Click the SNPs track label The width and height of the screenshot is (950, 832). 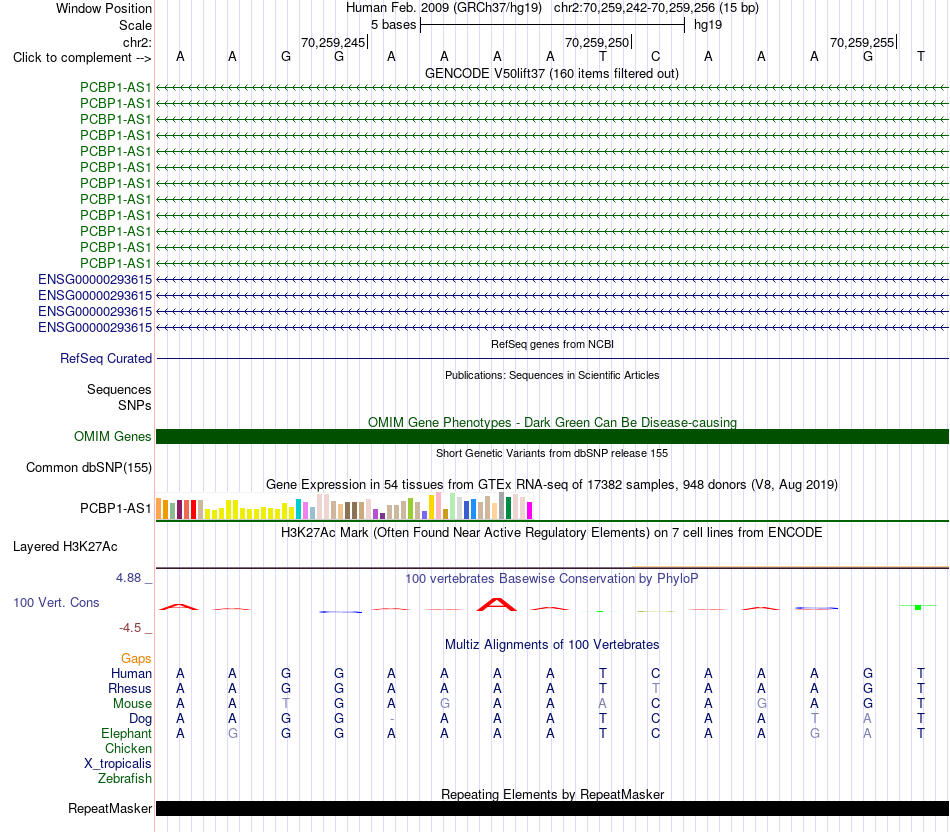coord(135,405)
